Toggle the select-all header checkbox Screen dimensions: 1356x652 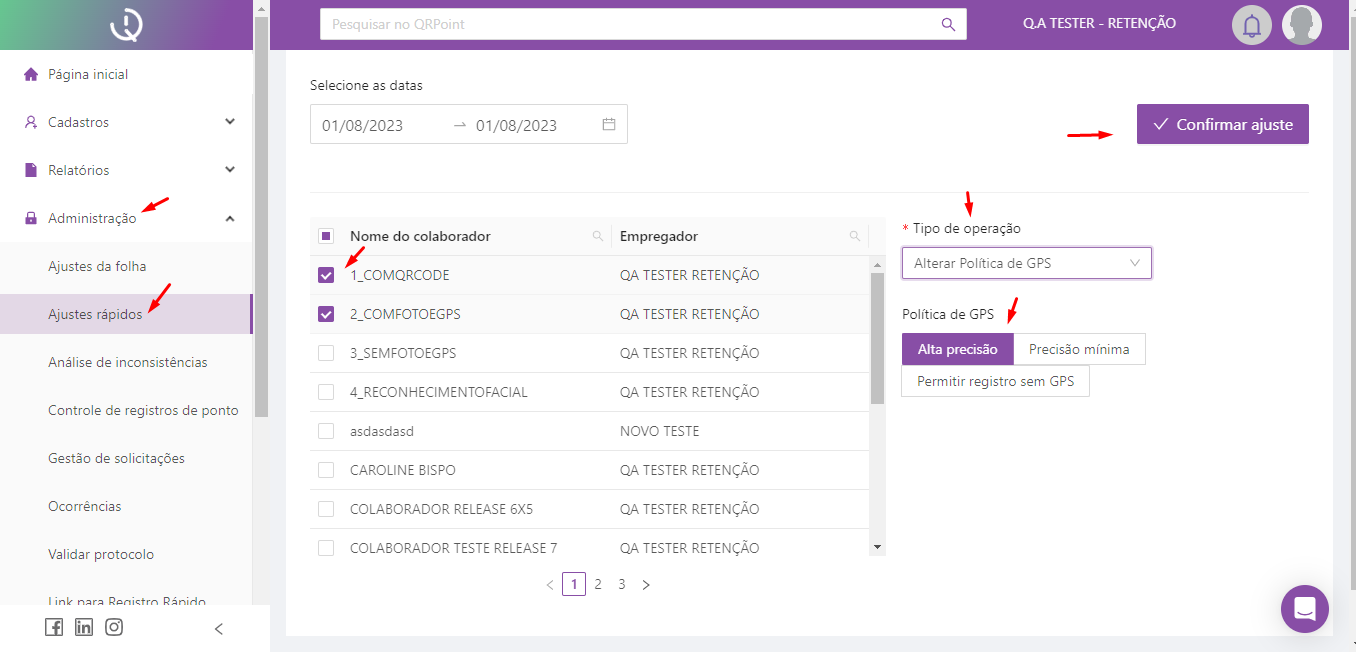click(x=326, y=236)
